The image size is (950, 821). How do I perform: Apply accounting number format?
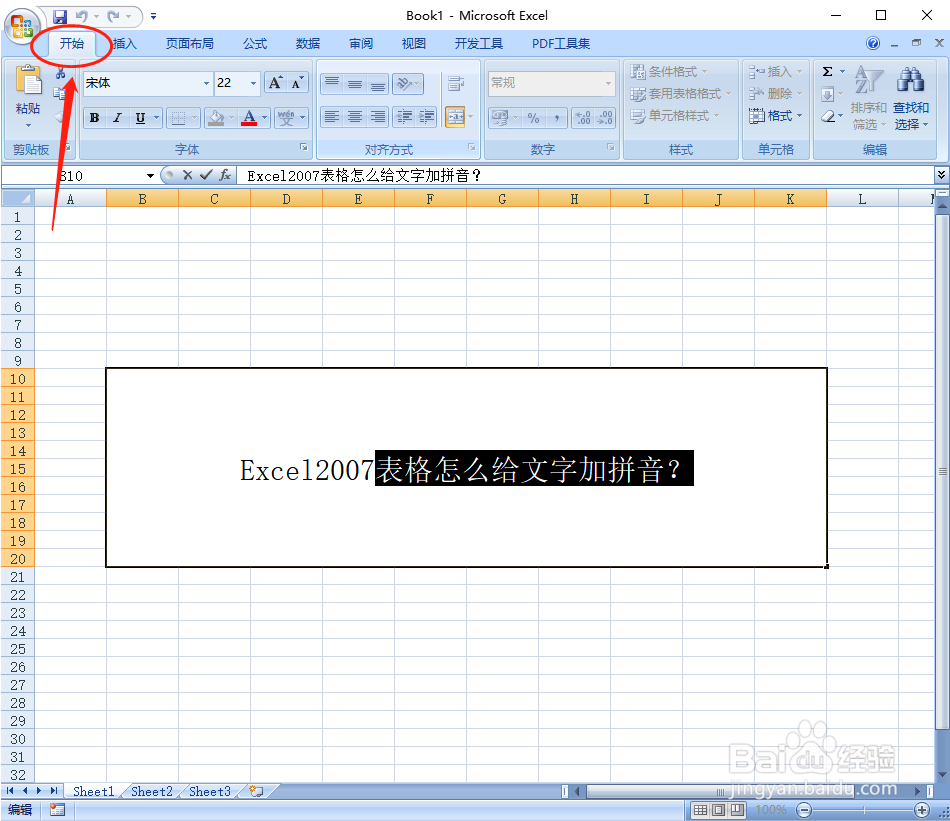500,118
